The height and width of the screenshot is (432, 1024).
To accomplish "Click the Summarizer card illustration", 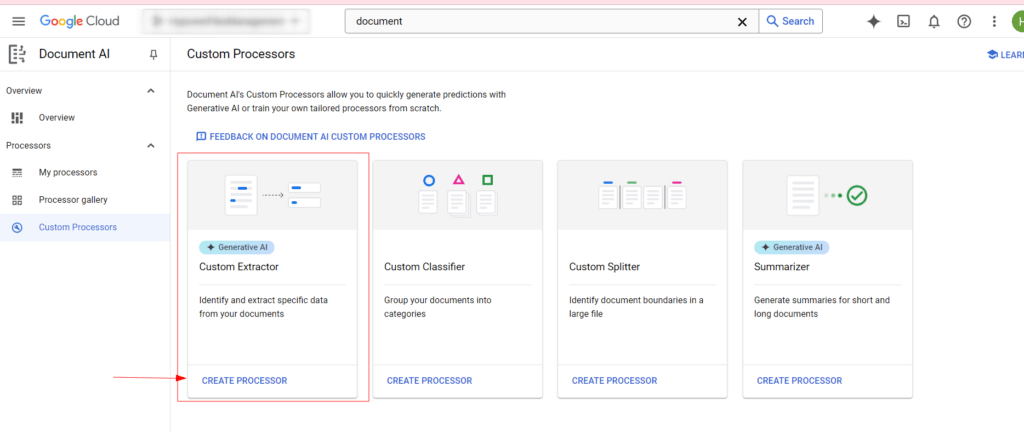I will pos(827,195).
